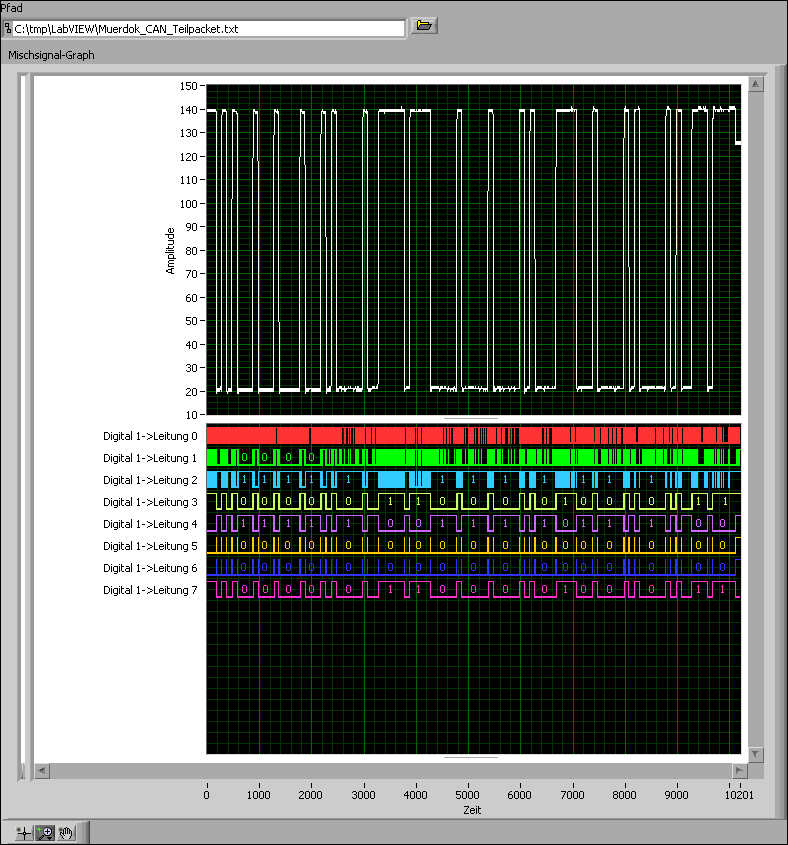Click the splitter handle between analog and digital plots
The width and height of the screenshot is (788, 845).
[471, 418]
